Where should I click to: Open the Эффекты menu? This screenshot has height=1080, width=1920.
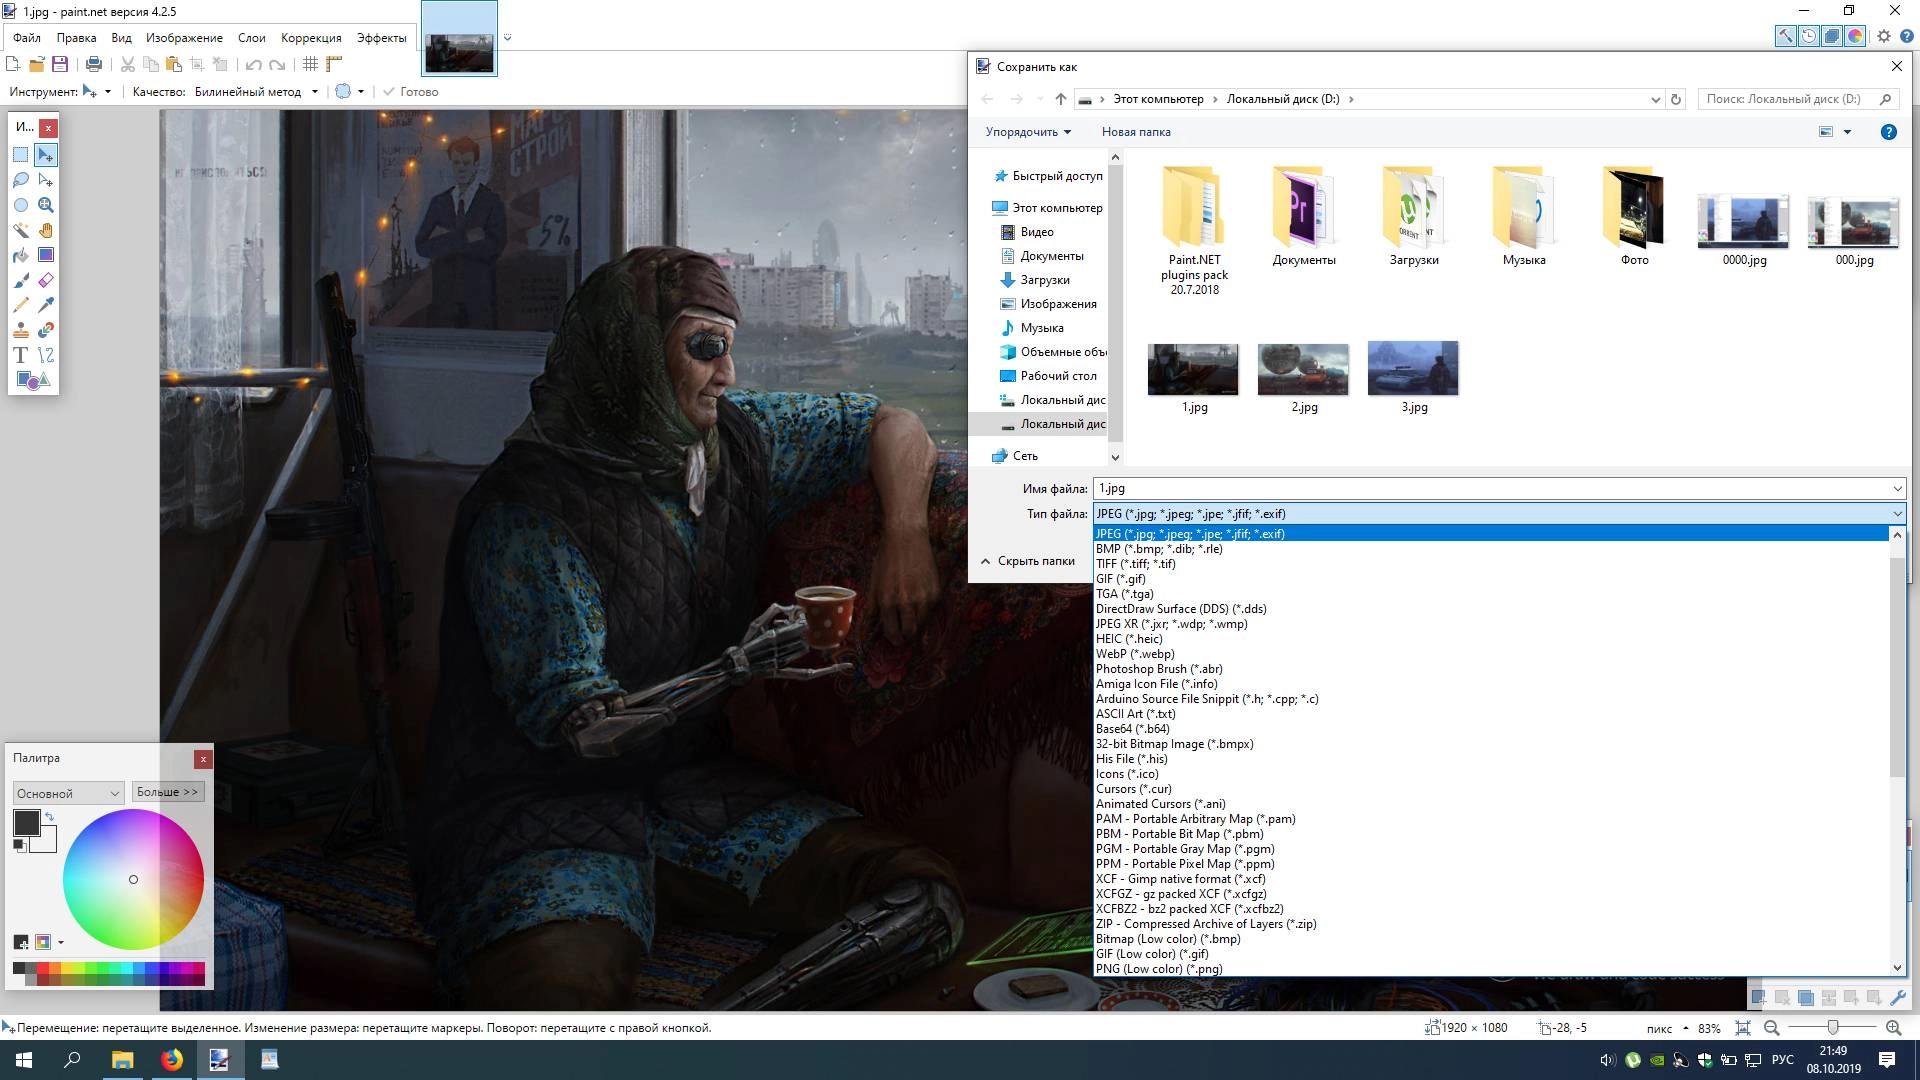pos(381,38)
